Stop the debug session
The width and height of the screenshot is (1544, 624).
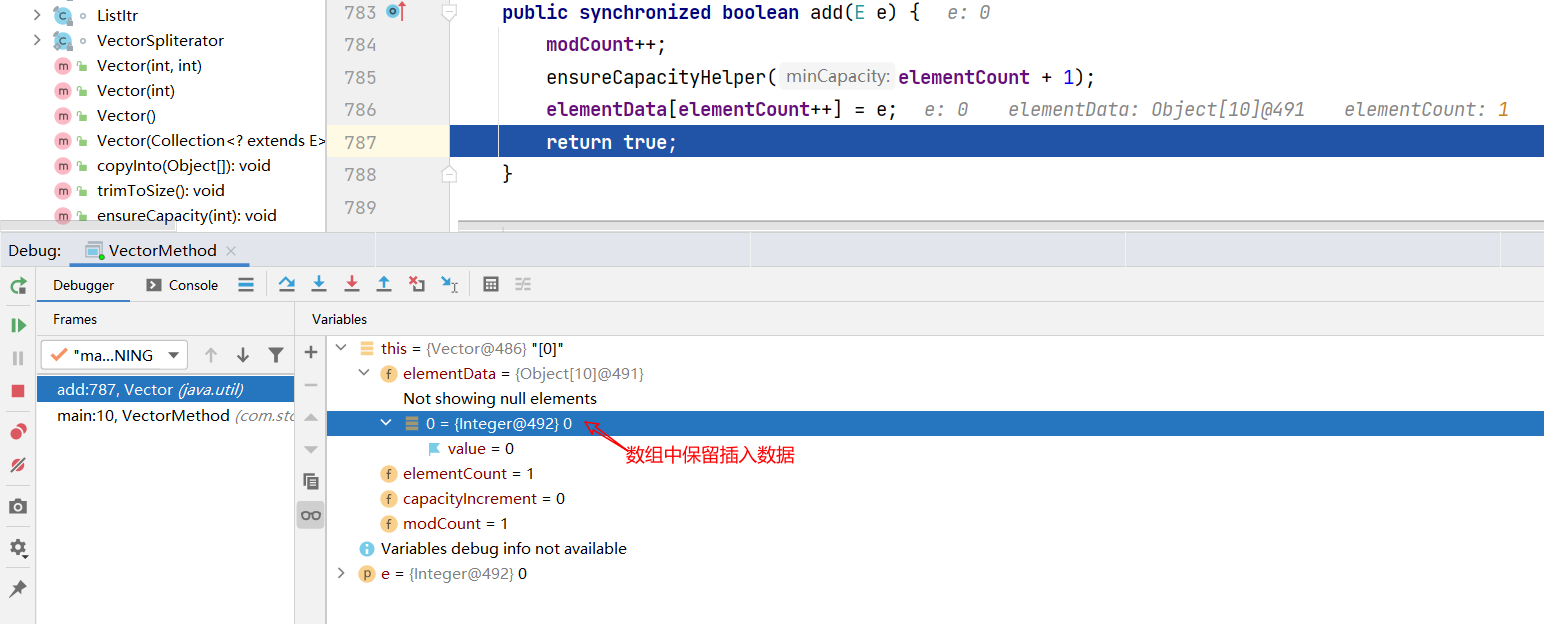[x=18, y=391]
